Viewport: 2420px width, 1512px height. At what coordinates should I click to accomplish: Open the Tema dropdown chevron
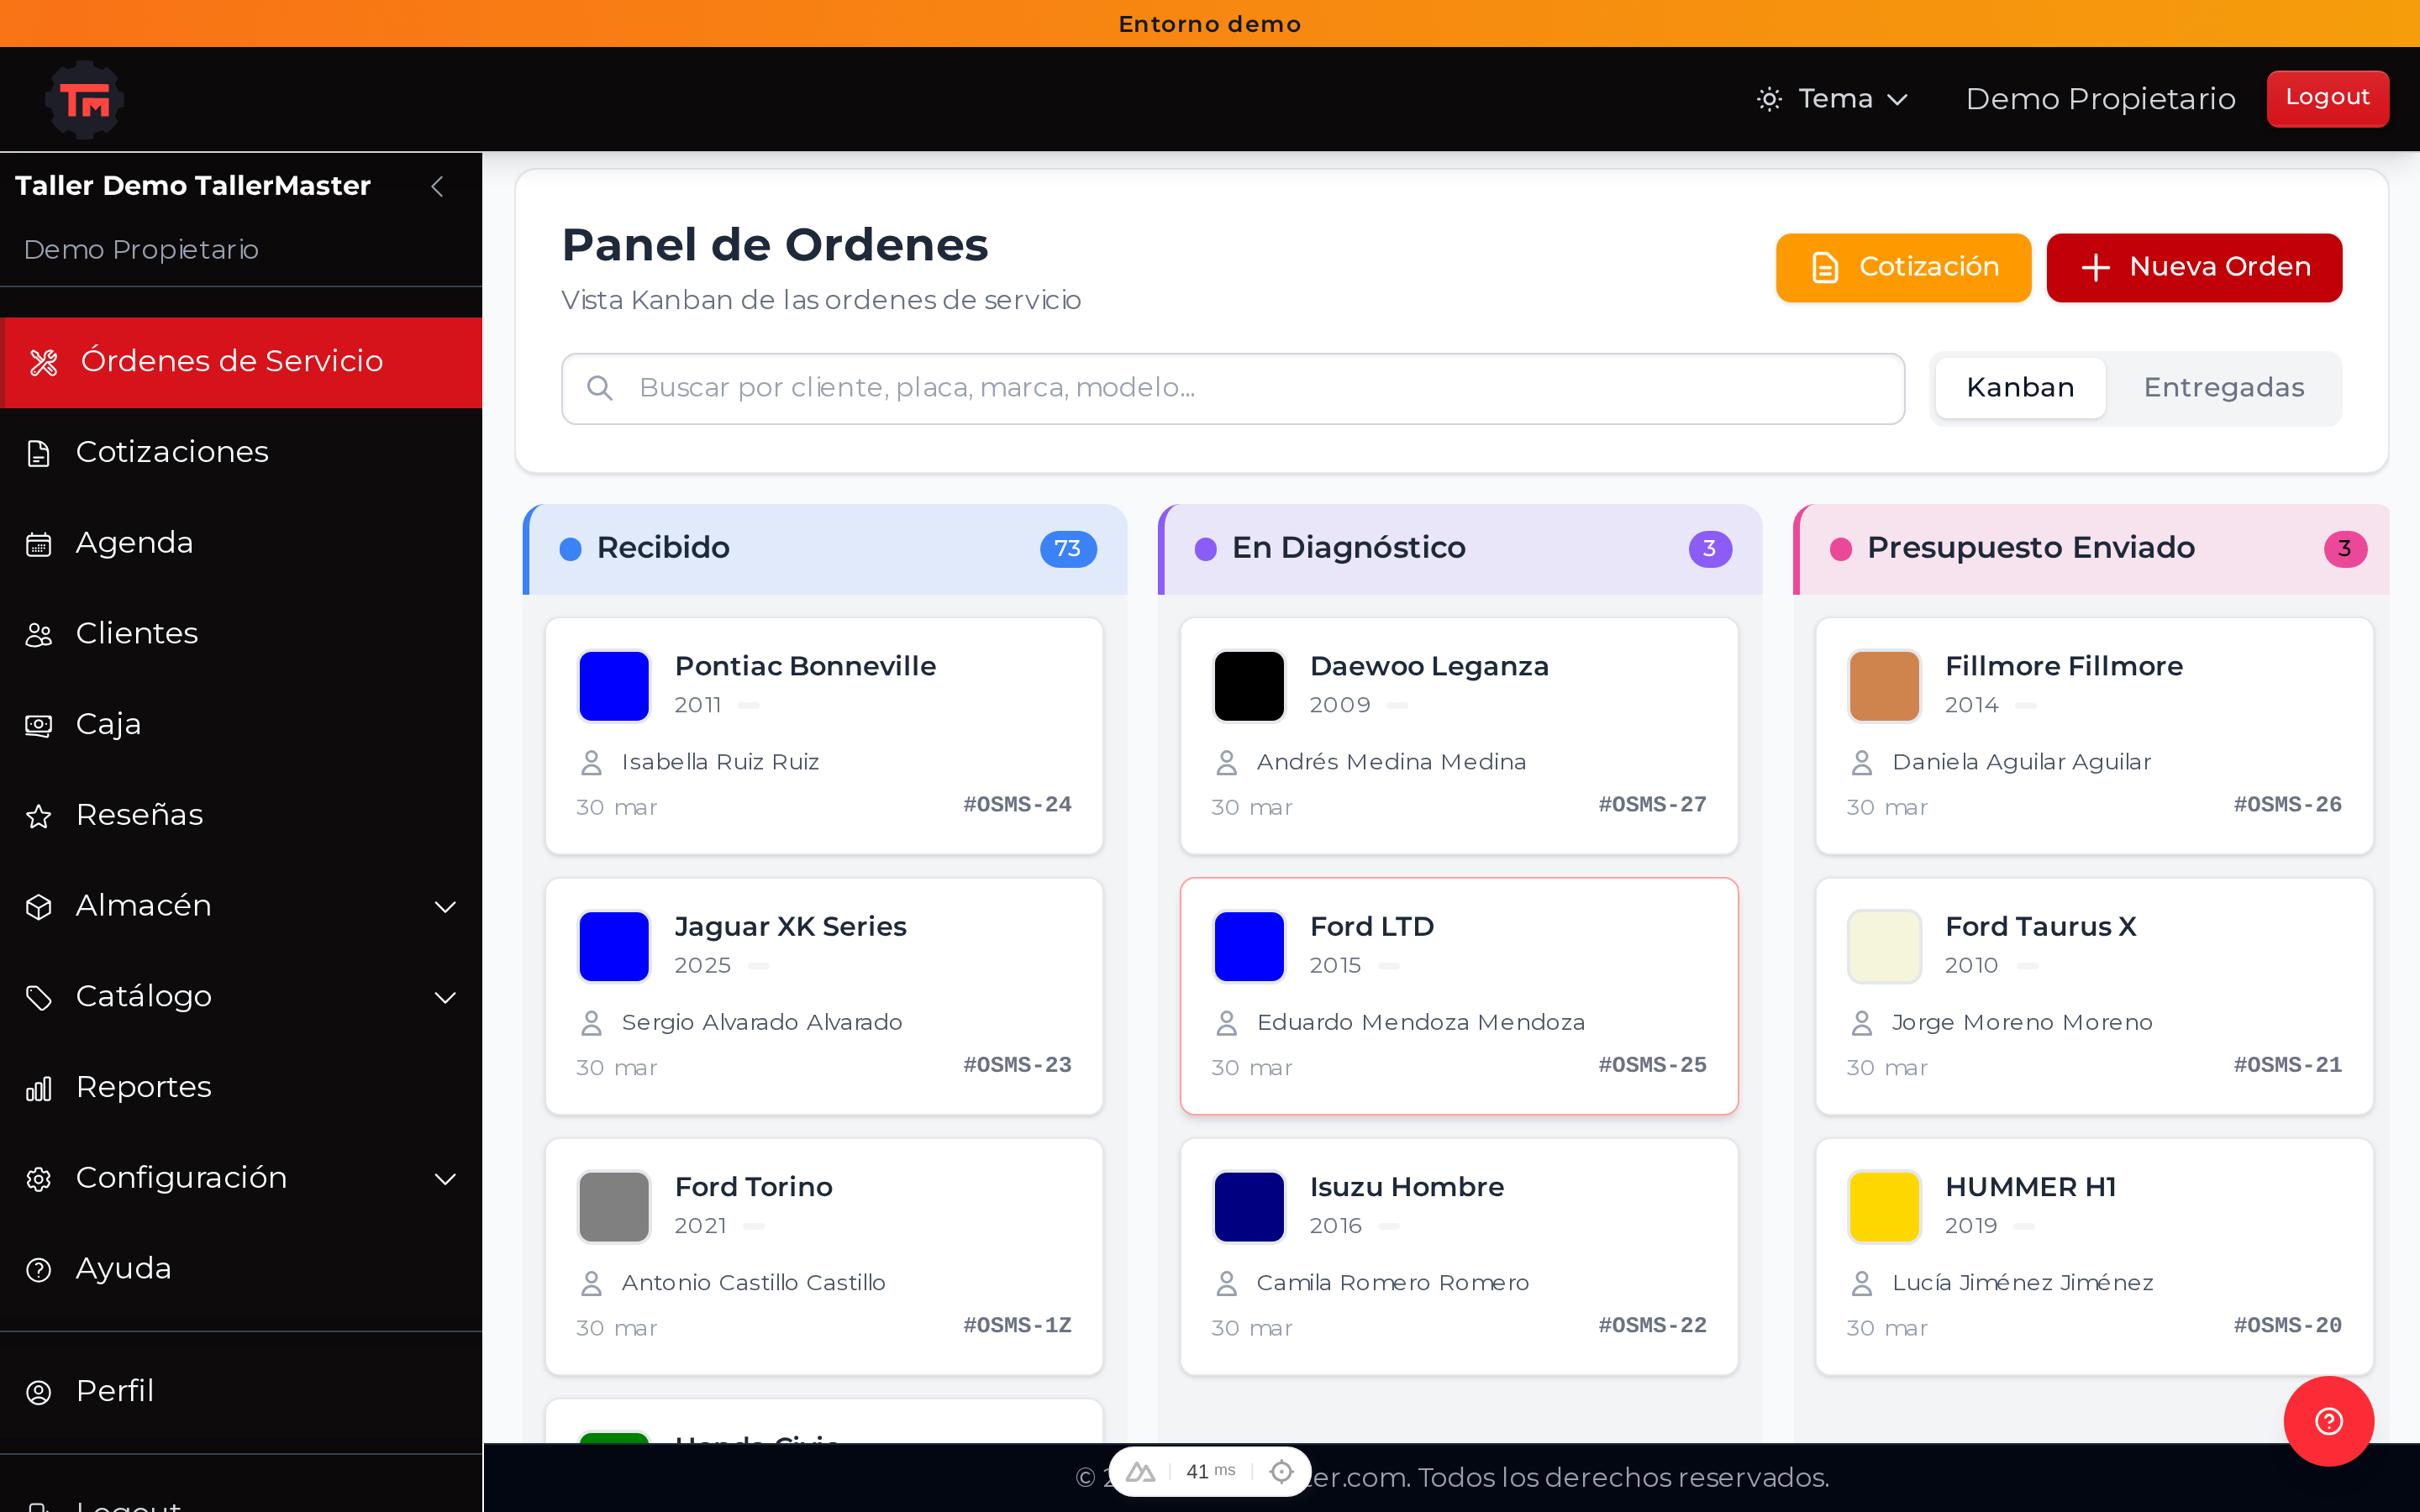1897,100
